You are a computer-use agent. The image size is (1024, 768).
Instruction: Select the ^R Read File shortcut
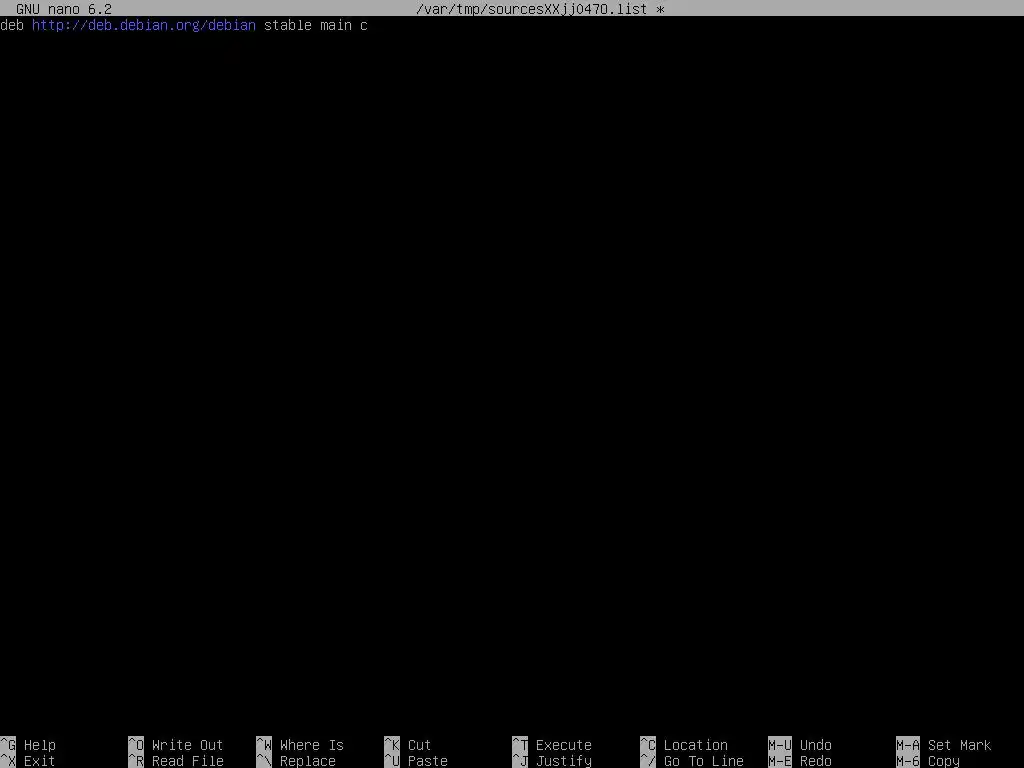click(176, 761)
